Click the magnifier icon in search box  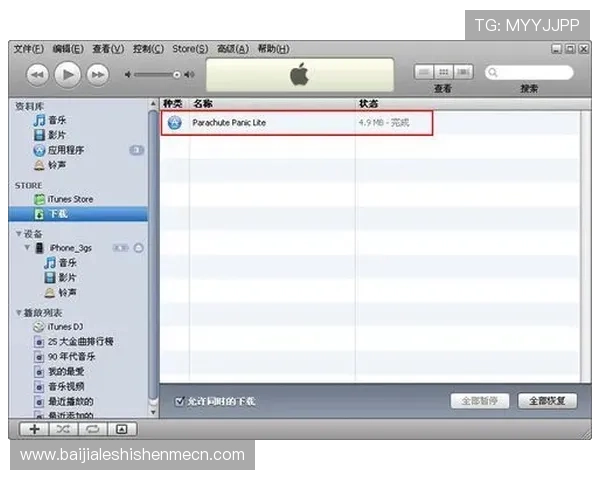[x=493, y=72]
